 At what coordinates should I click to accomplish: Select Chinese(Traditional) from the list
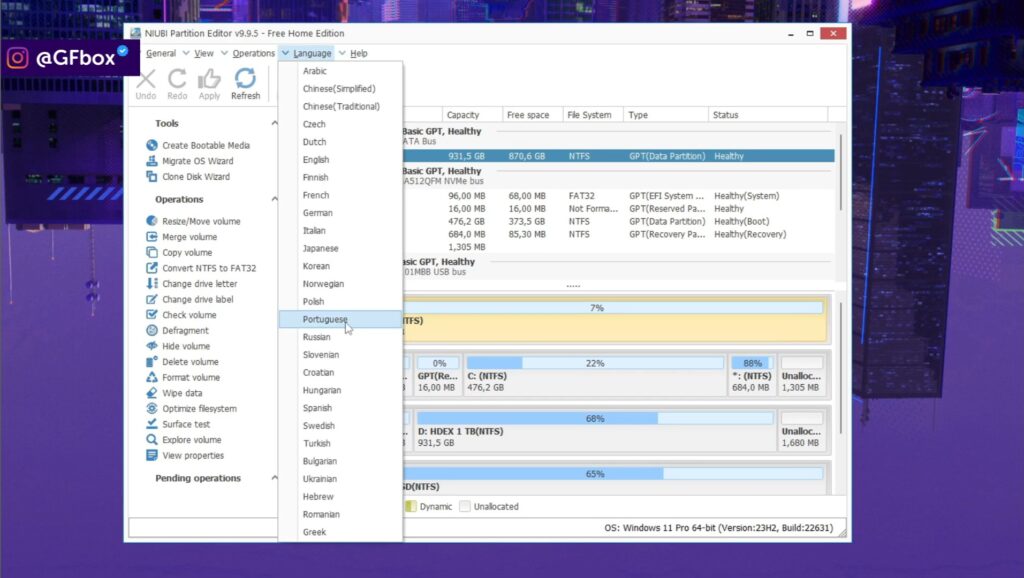[340, 106]
